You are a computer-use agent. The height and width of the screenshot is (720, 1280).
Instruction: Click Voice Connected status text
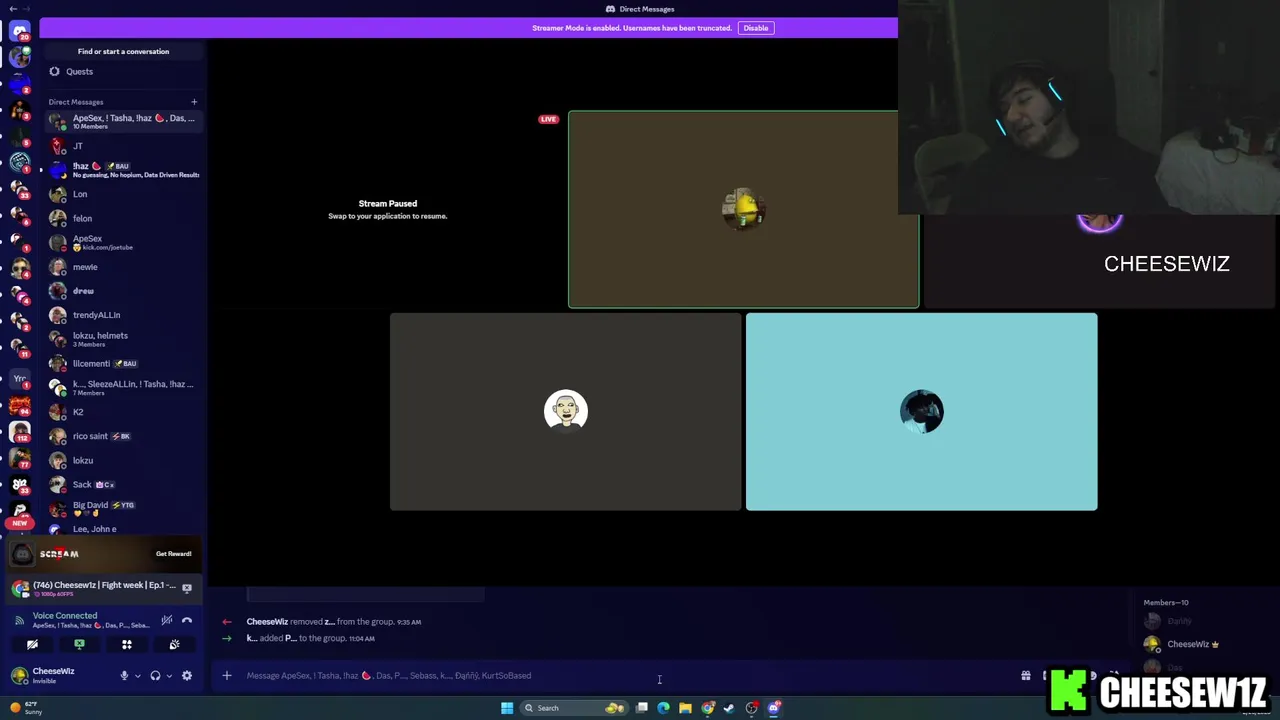(x=65, y=616)
